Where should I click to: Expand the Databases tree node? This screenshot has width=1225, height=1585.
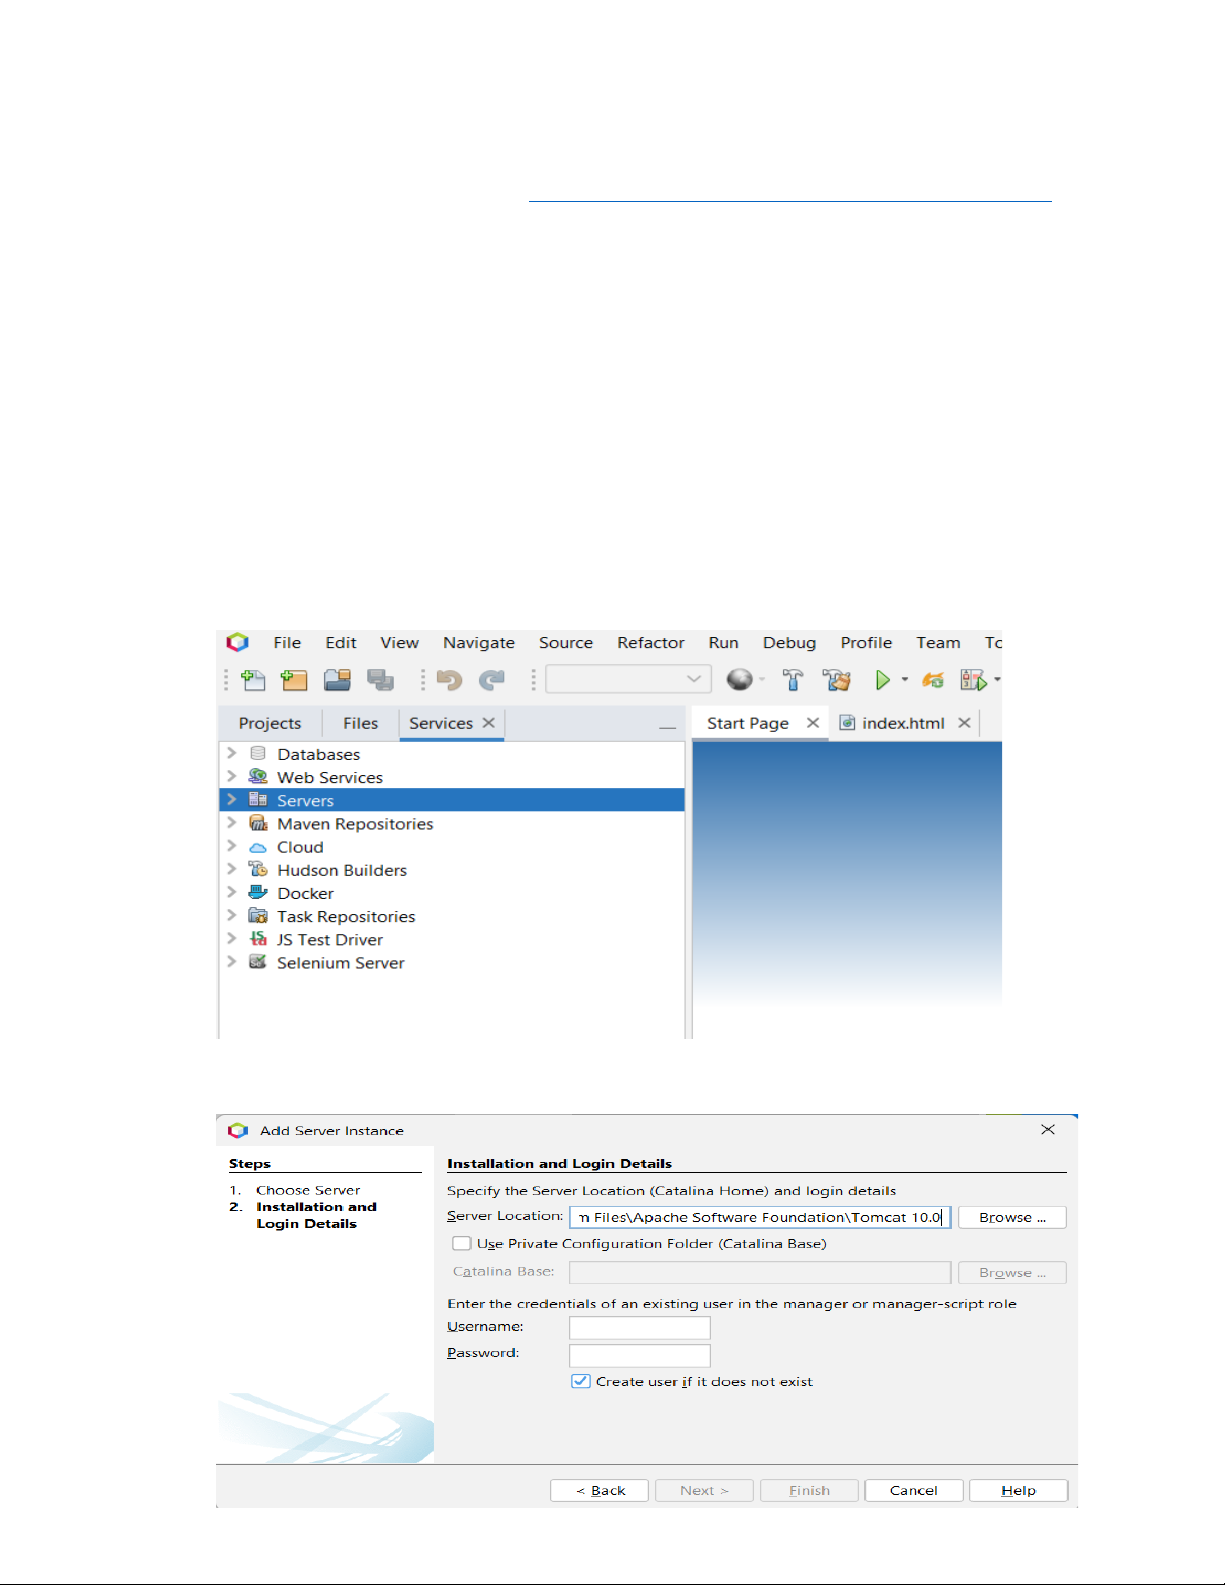point(232,753)
